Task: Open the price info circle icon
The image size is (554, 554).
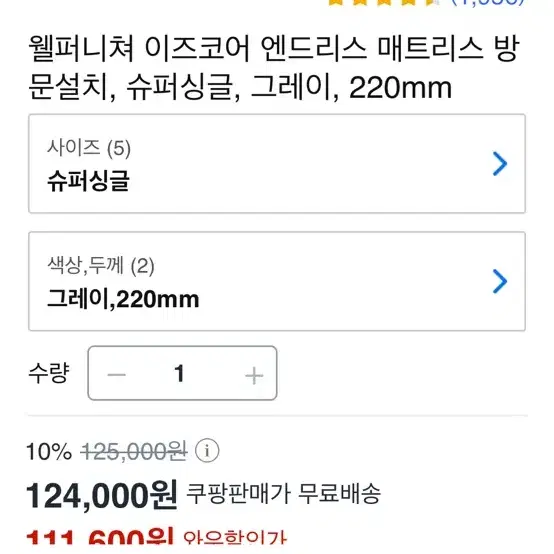Action: [207, 450]
